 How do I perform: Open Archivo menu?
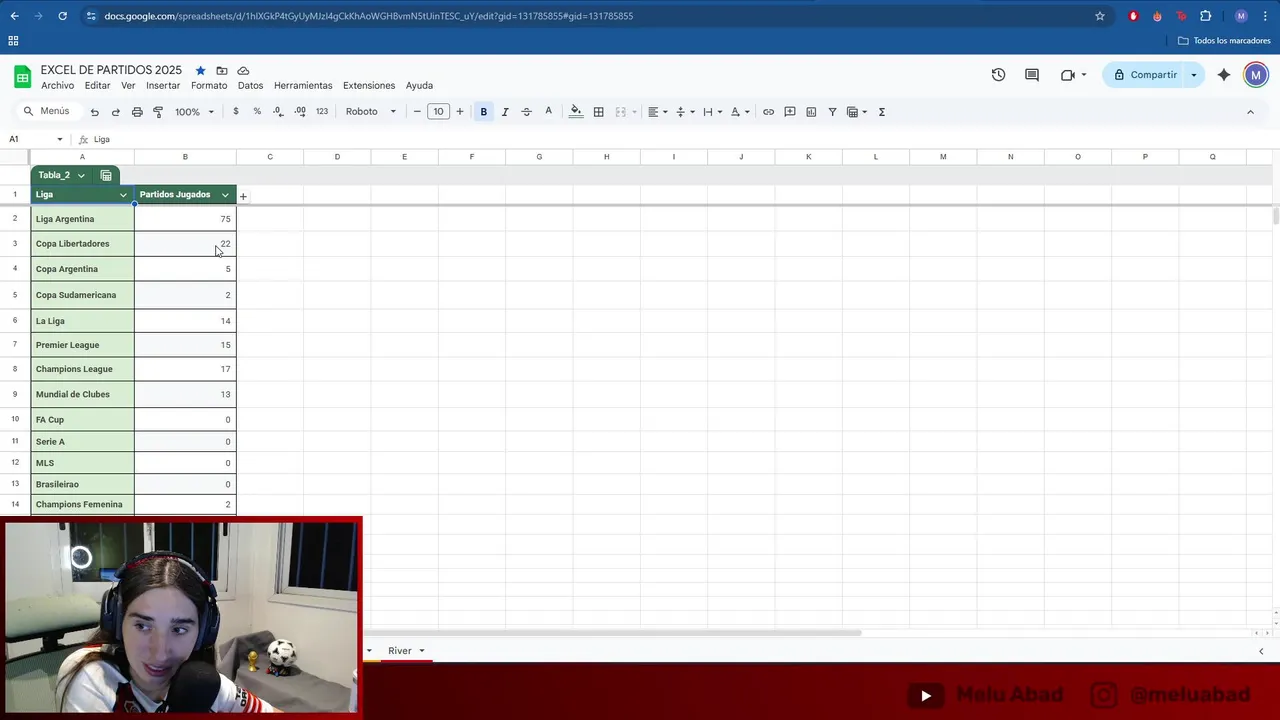tap(57, 86)
